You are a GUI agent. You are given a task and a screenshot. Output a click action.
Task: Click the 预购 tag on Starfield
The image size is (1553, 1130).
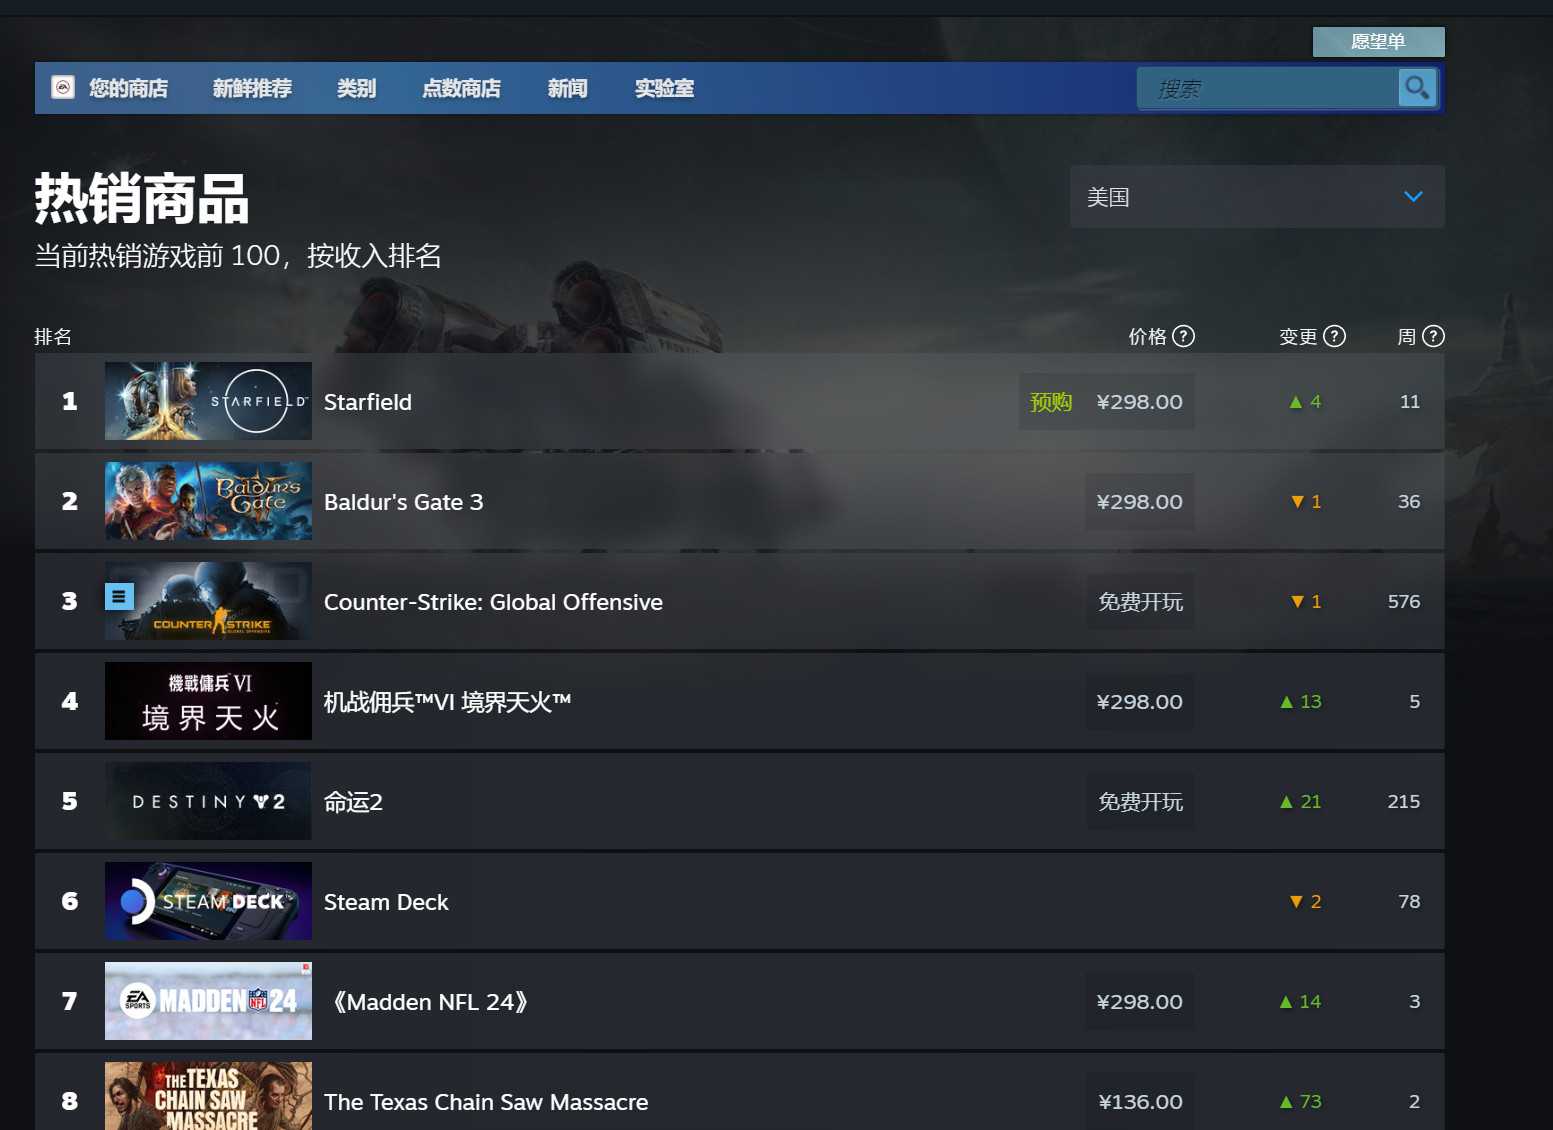1049,401
